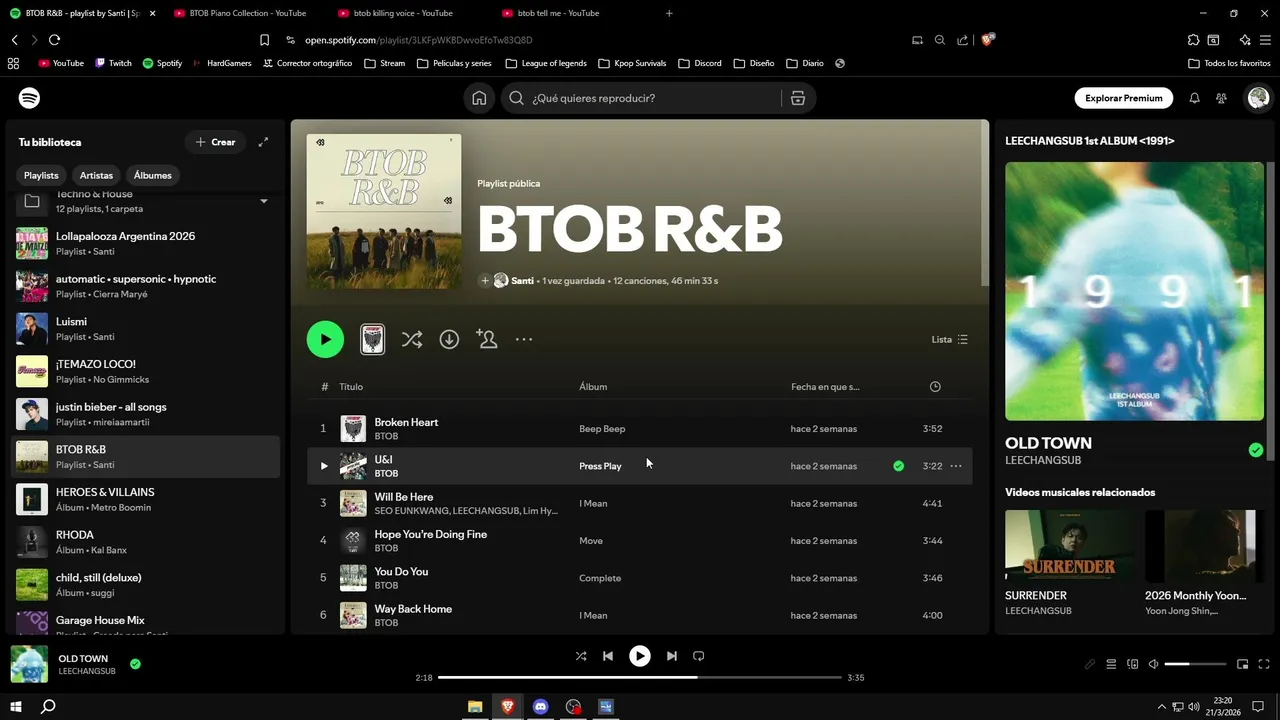Open connect to a device icon

[1133, 664]
